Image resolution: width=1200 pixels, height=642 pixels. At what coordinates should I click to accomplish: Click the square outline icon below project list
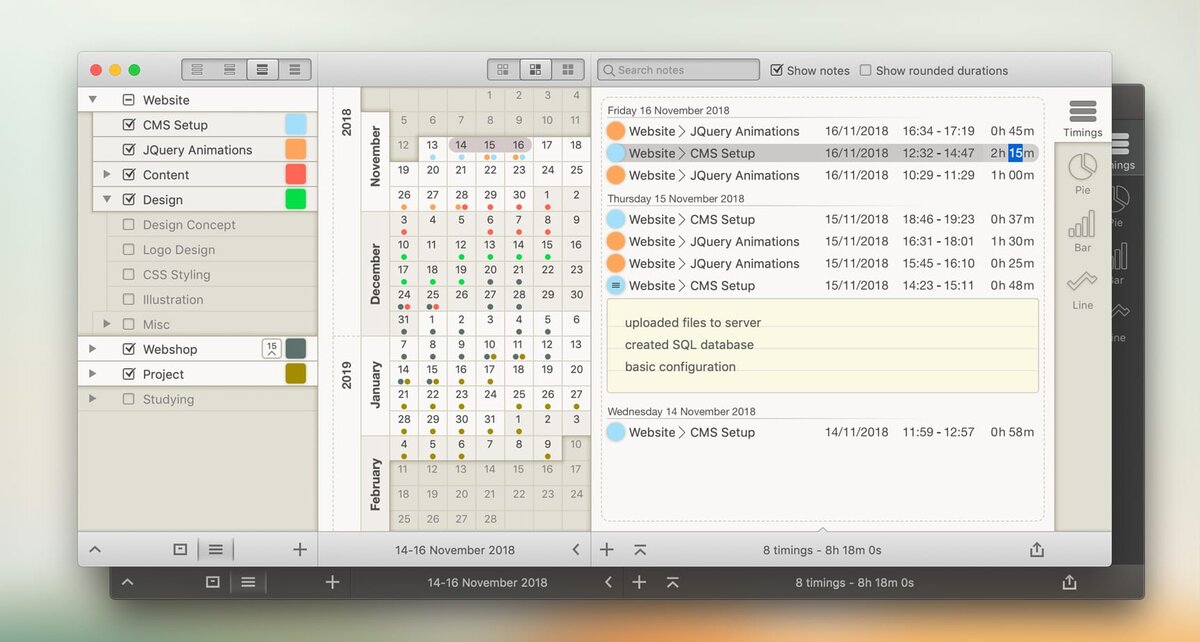(x=180, y=549)
